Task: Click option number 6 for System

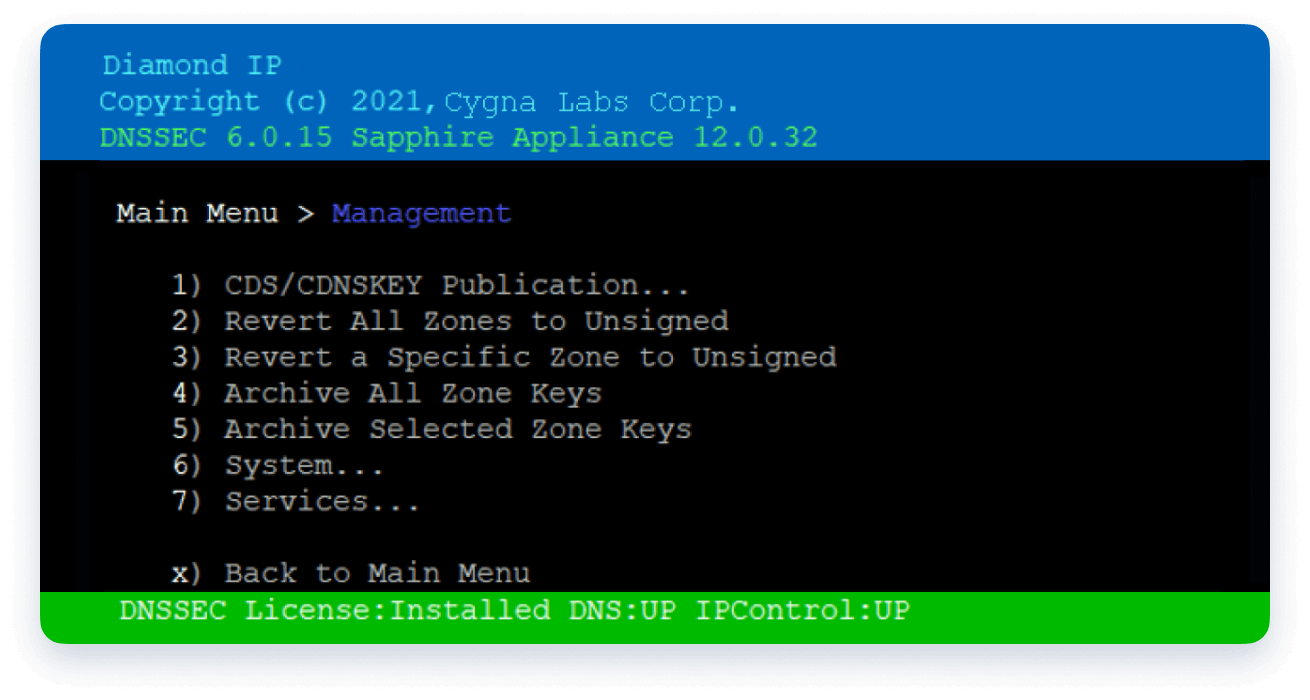Action: pyautogui.click(x=184, y=465)
